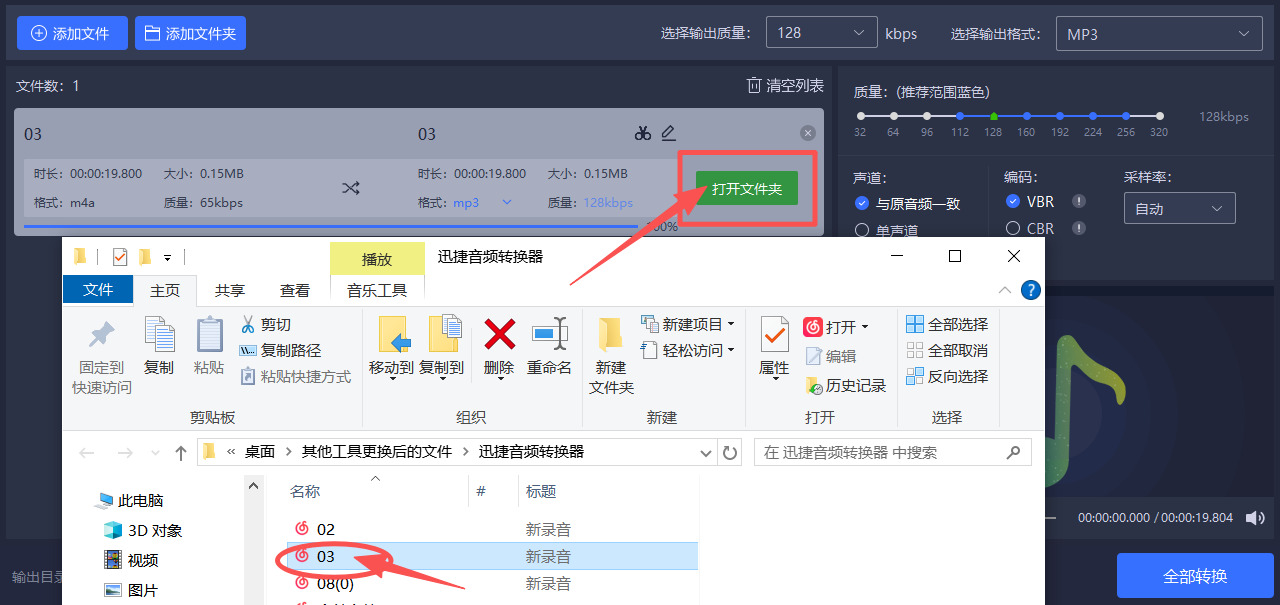Collapse the Explorer ribbon with chevron

point(1005,290)
